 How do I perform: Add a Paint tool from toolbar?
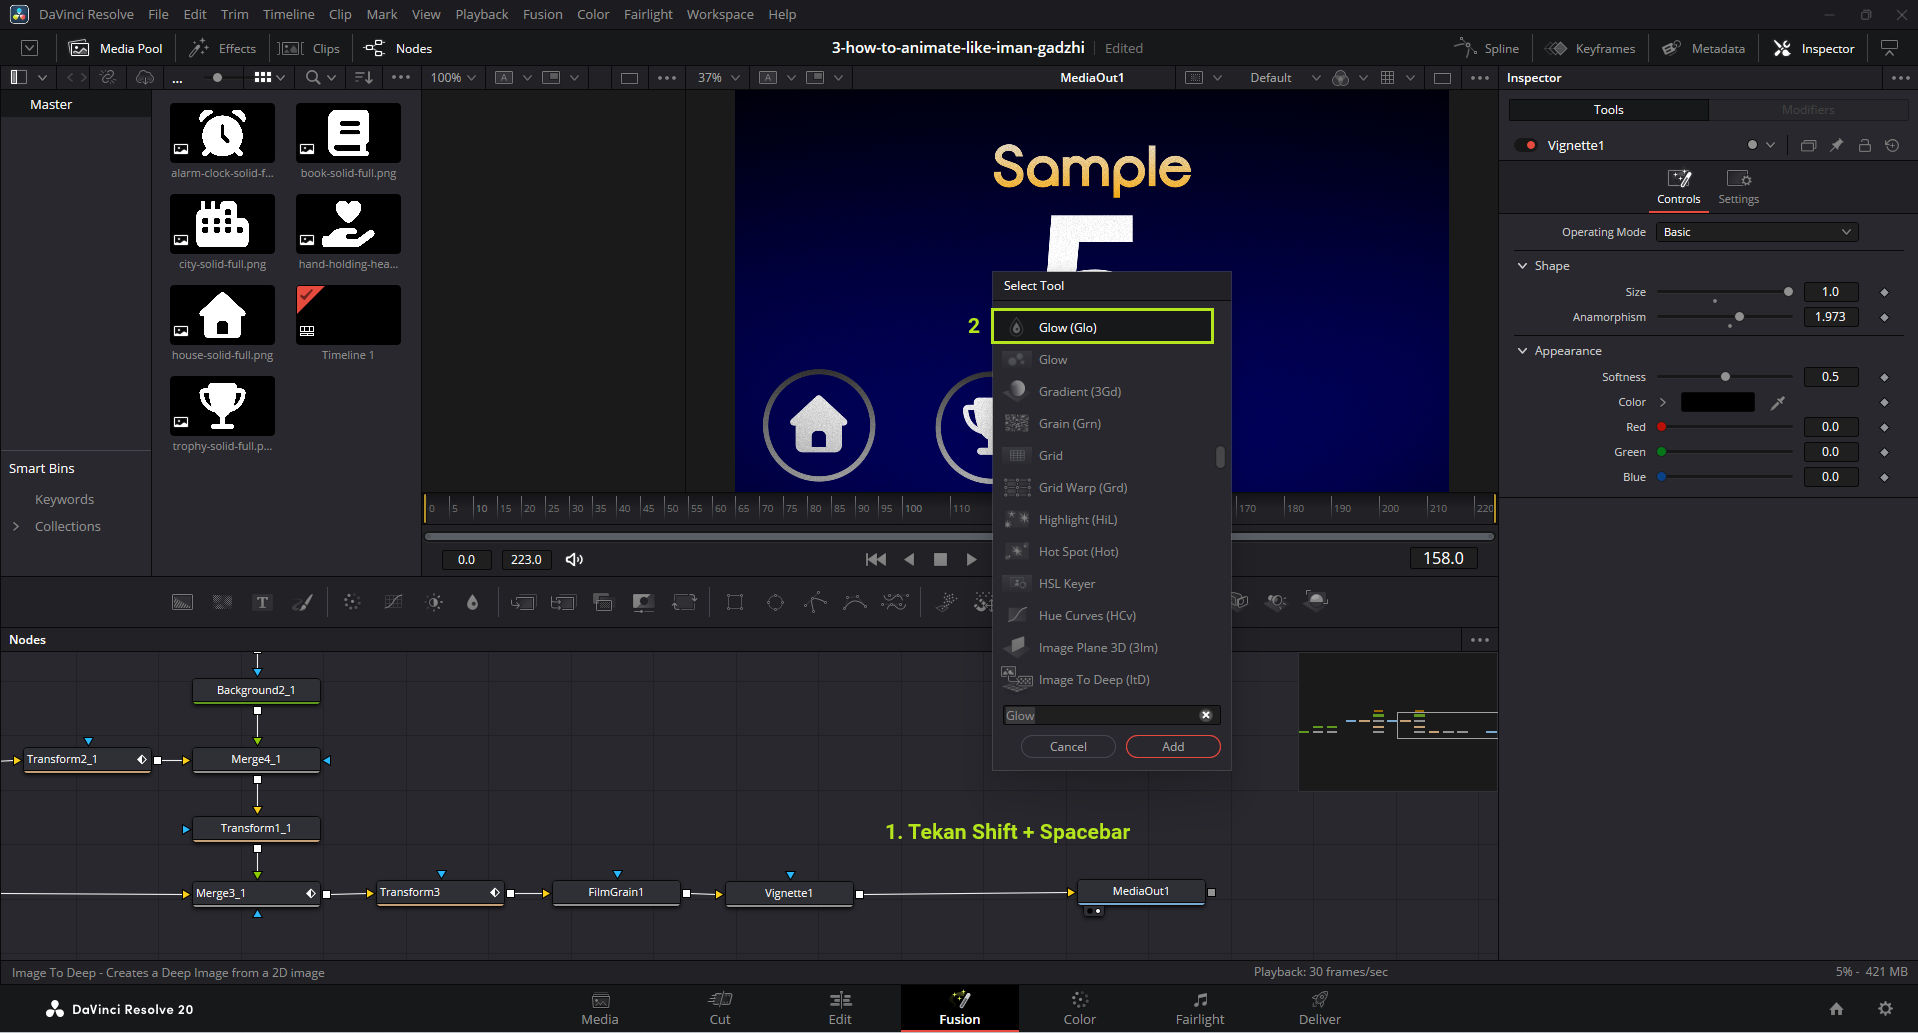tap(302, 602)
